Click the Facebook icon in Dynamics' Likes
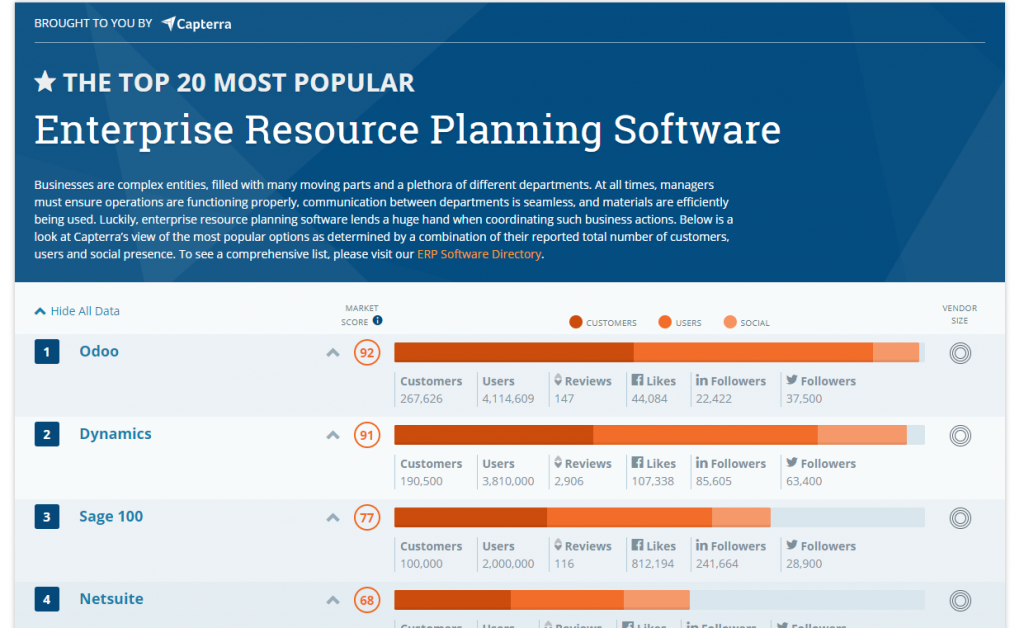Image resolution: width=1024 pixels, height=628 pixels. (637, 462)
